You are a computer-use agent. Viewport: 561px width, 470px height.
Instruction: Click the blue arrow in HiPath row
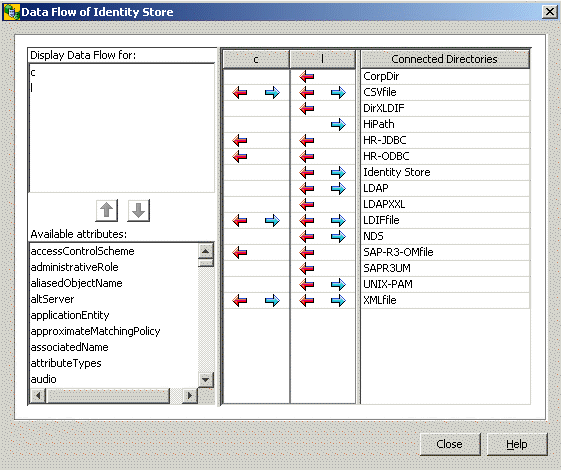pos(338,124)
